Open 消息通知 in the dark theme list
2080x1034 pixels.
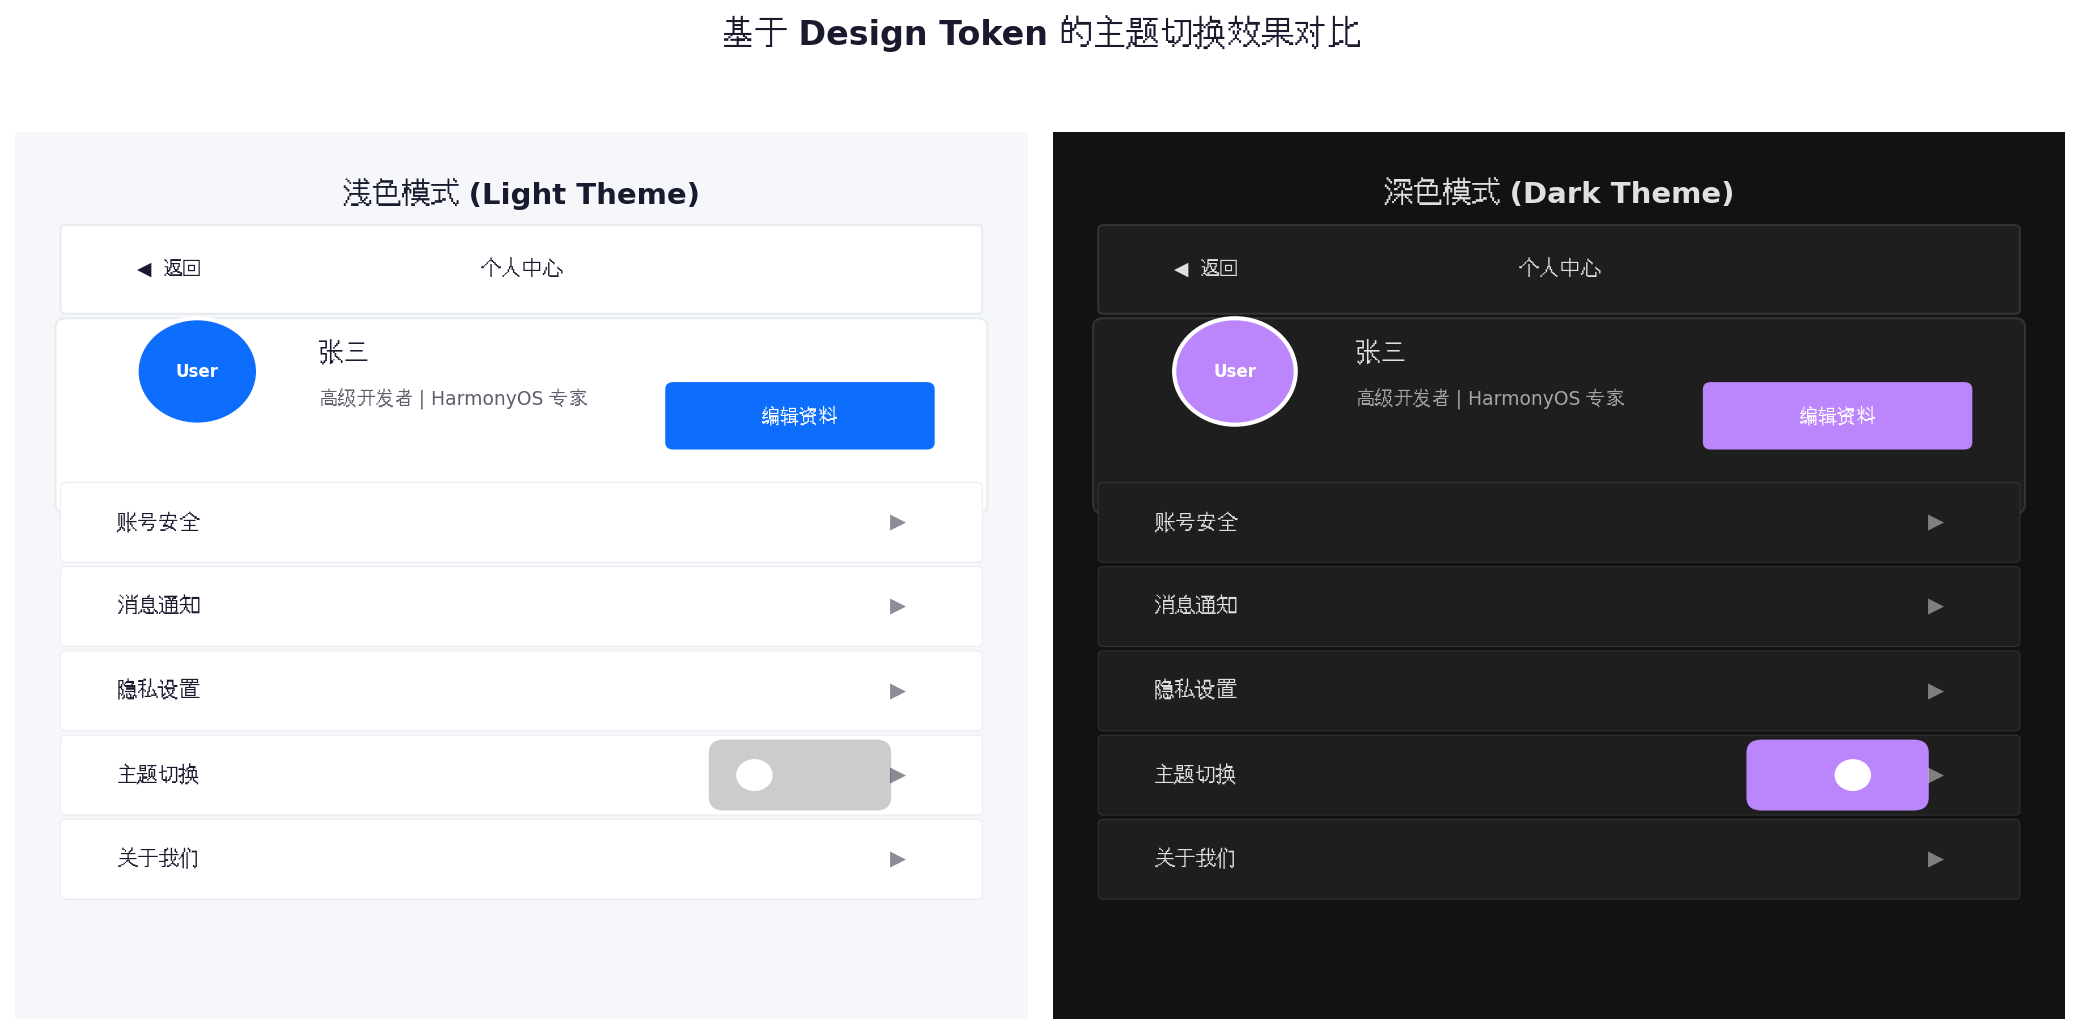1558,606
